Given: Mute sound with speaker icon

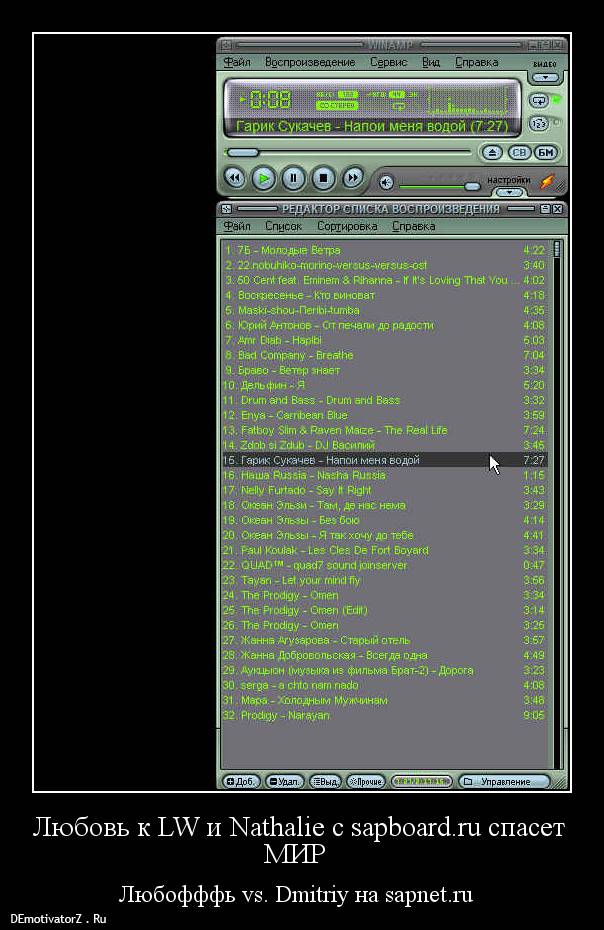Looking at the screenshot, I should [386, 182].
